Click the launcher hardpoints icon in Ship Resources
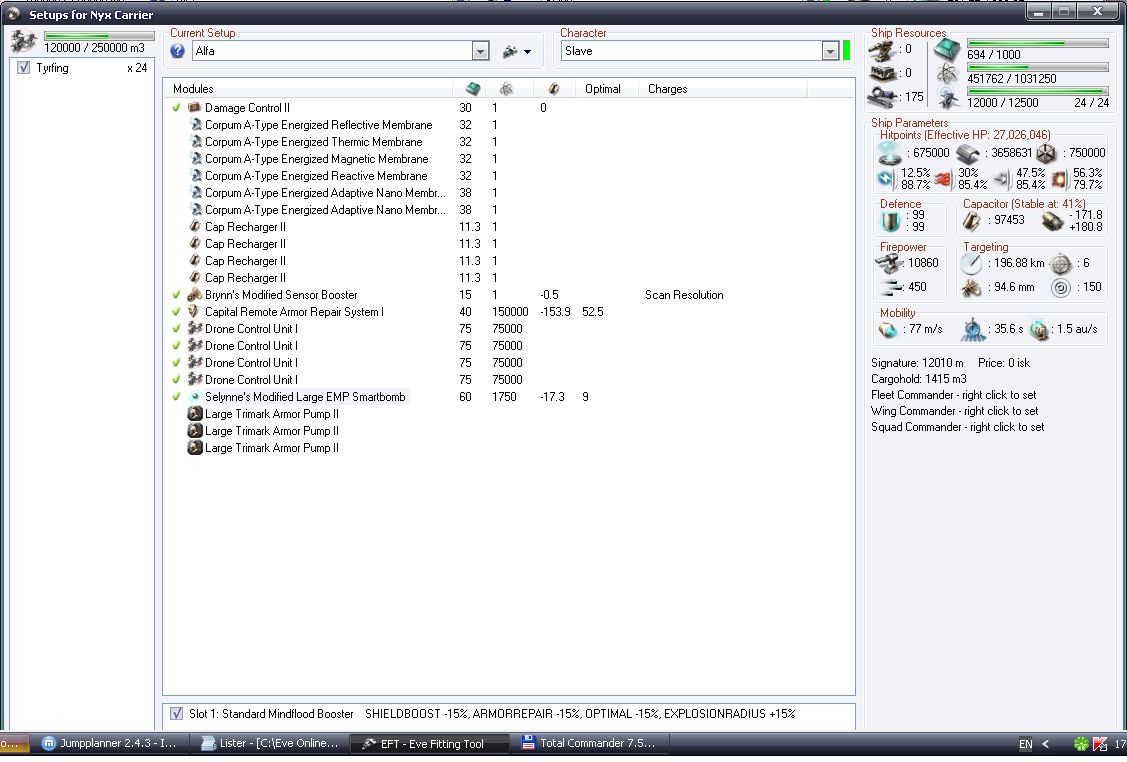 [883, 73]
